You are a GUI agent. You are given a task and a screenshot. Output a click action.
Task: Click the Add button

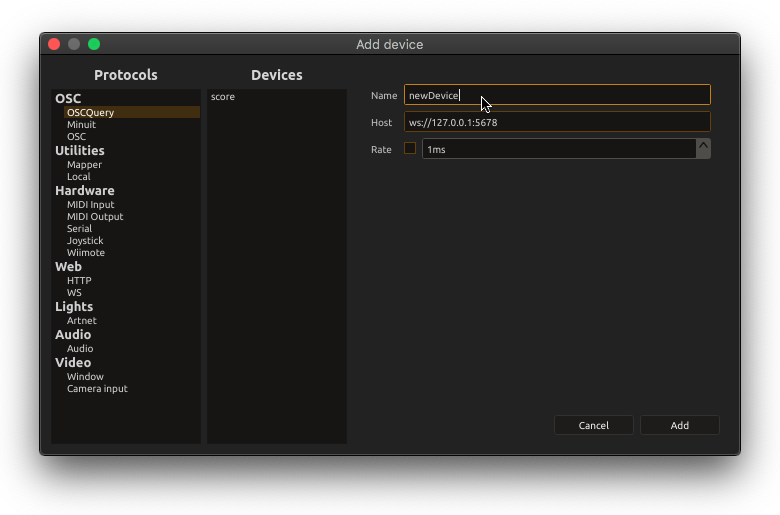(x=680, y=425)
